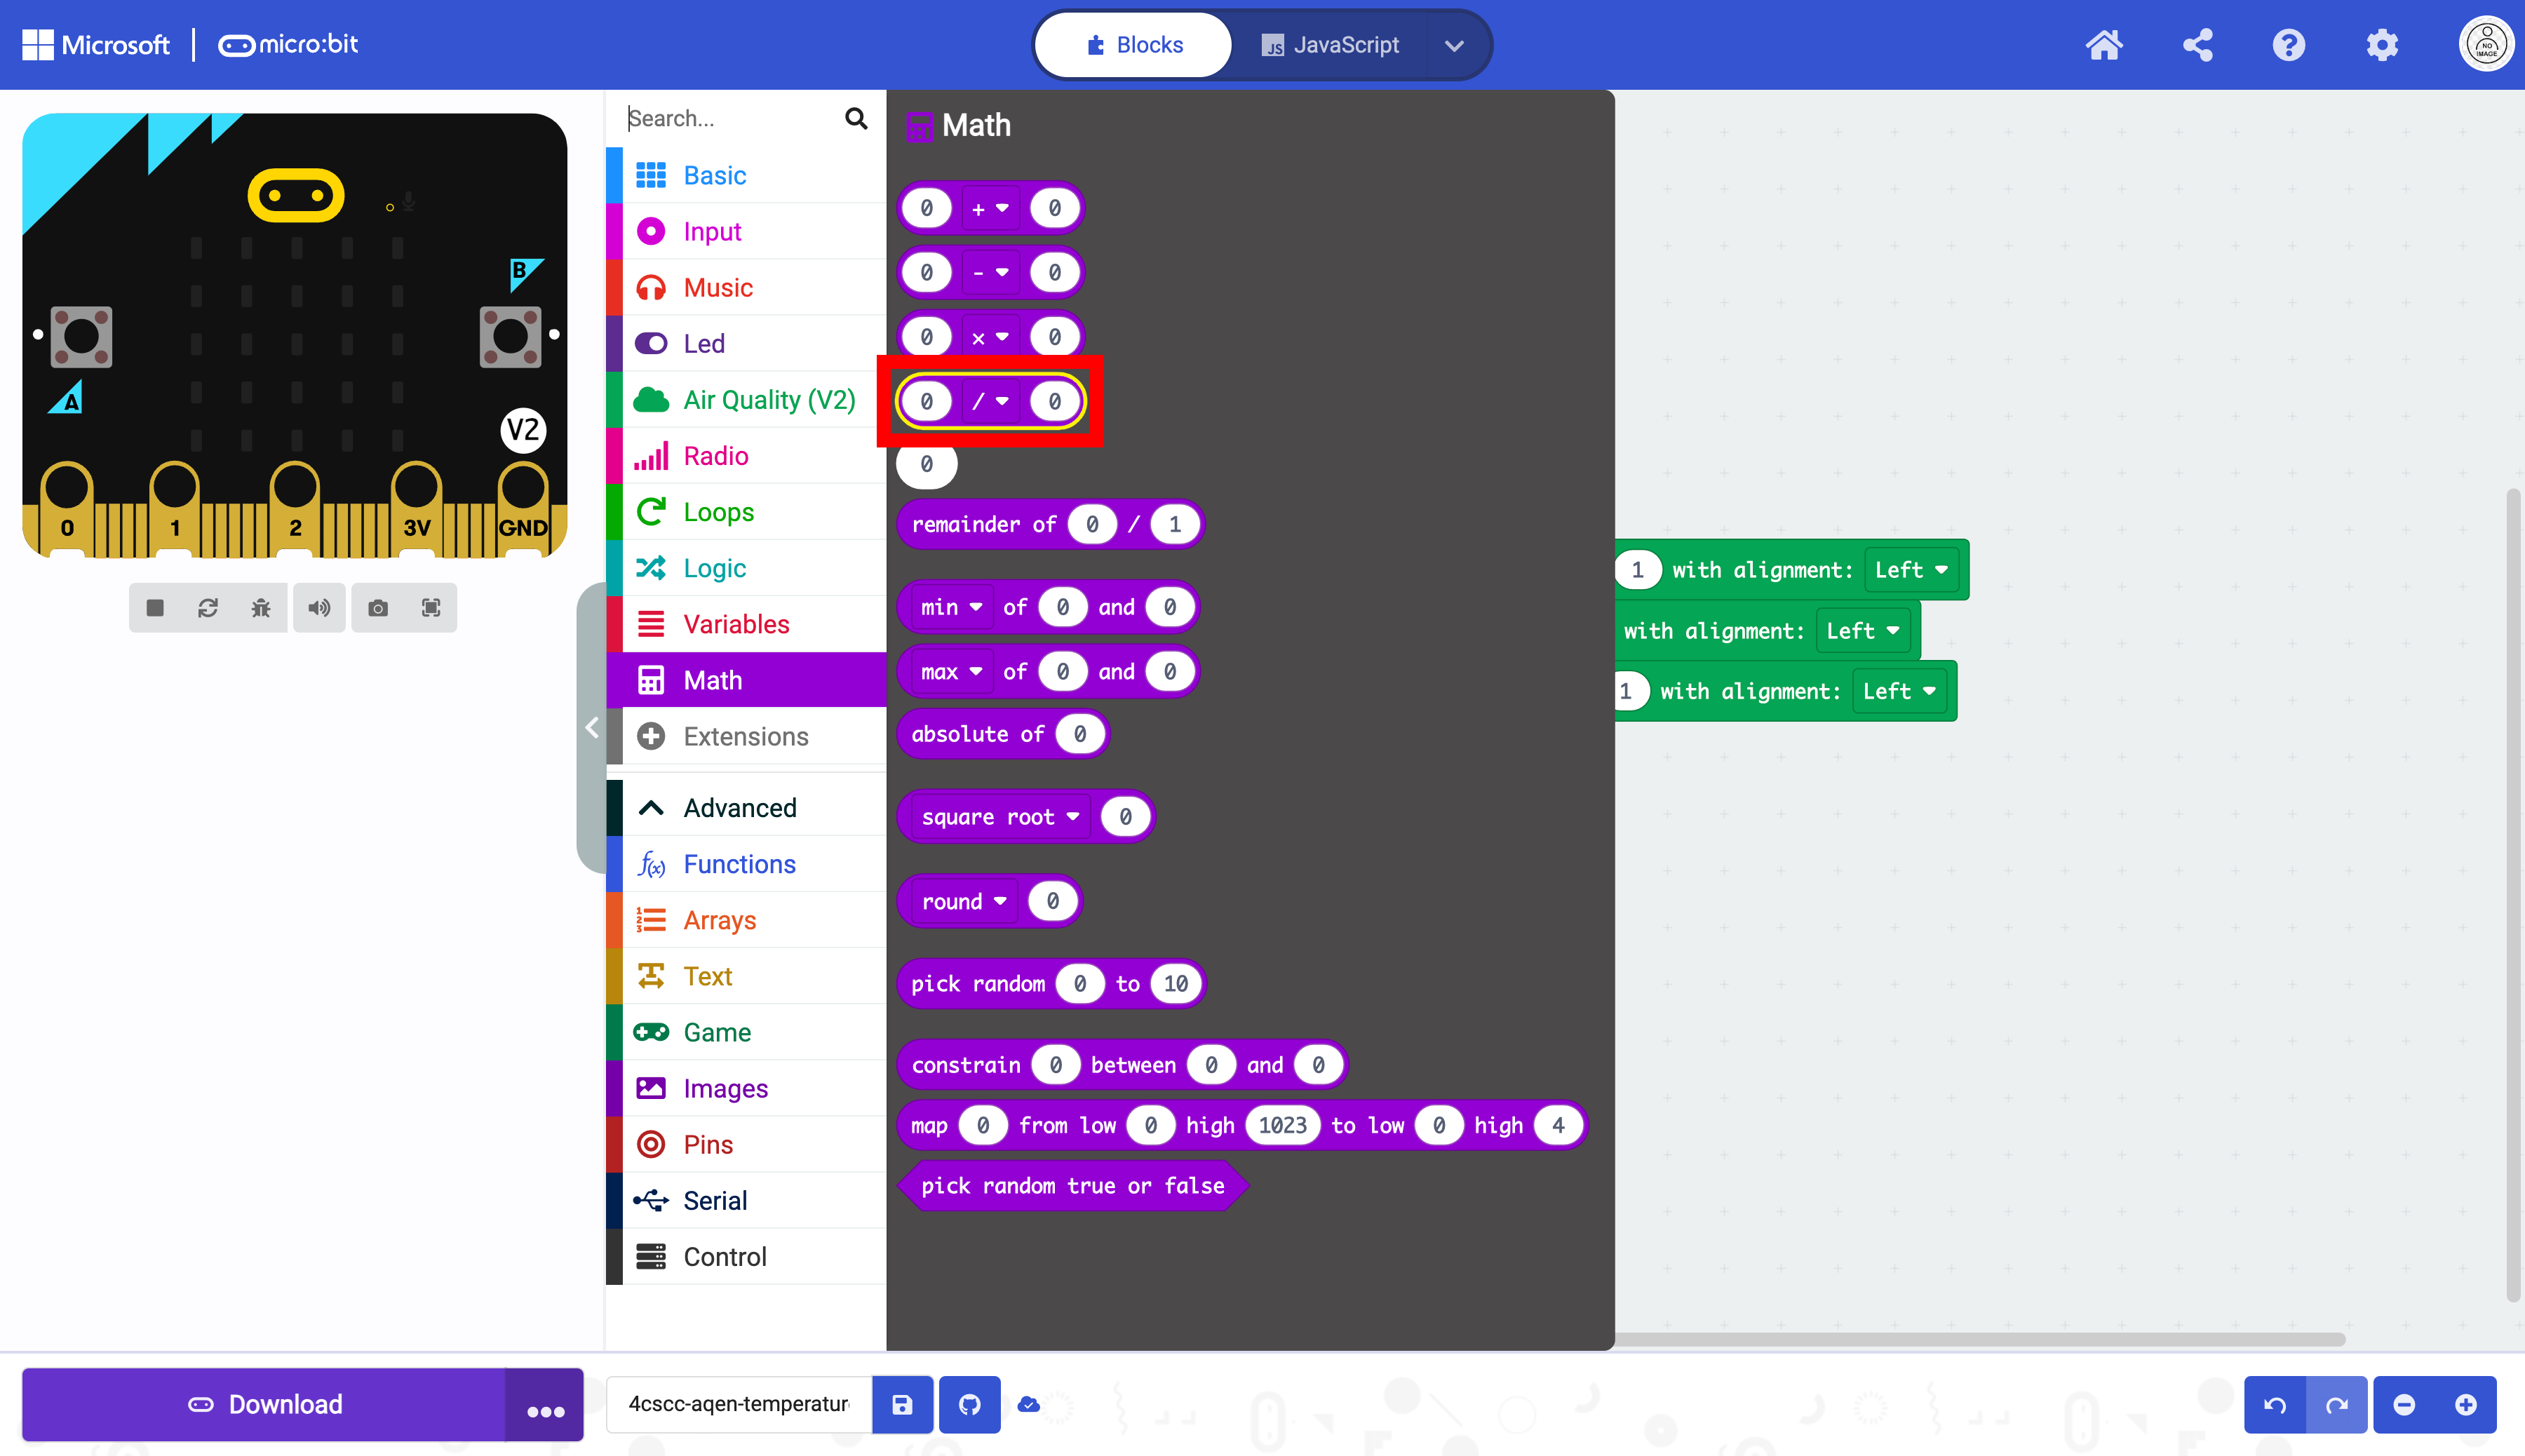Stop the simulator
This screenshot has width=2525, height=1456.
(155, 608)
